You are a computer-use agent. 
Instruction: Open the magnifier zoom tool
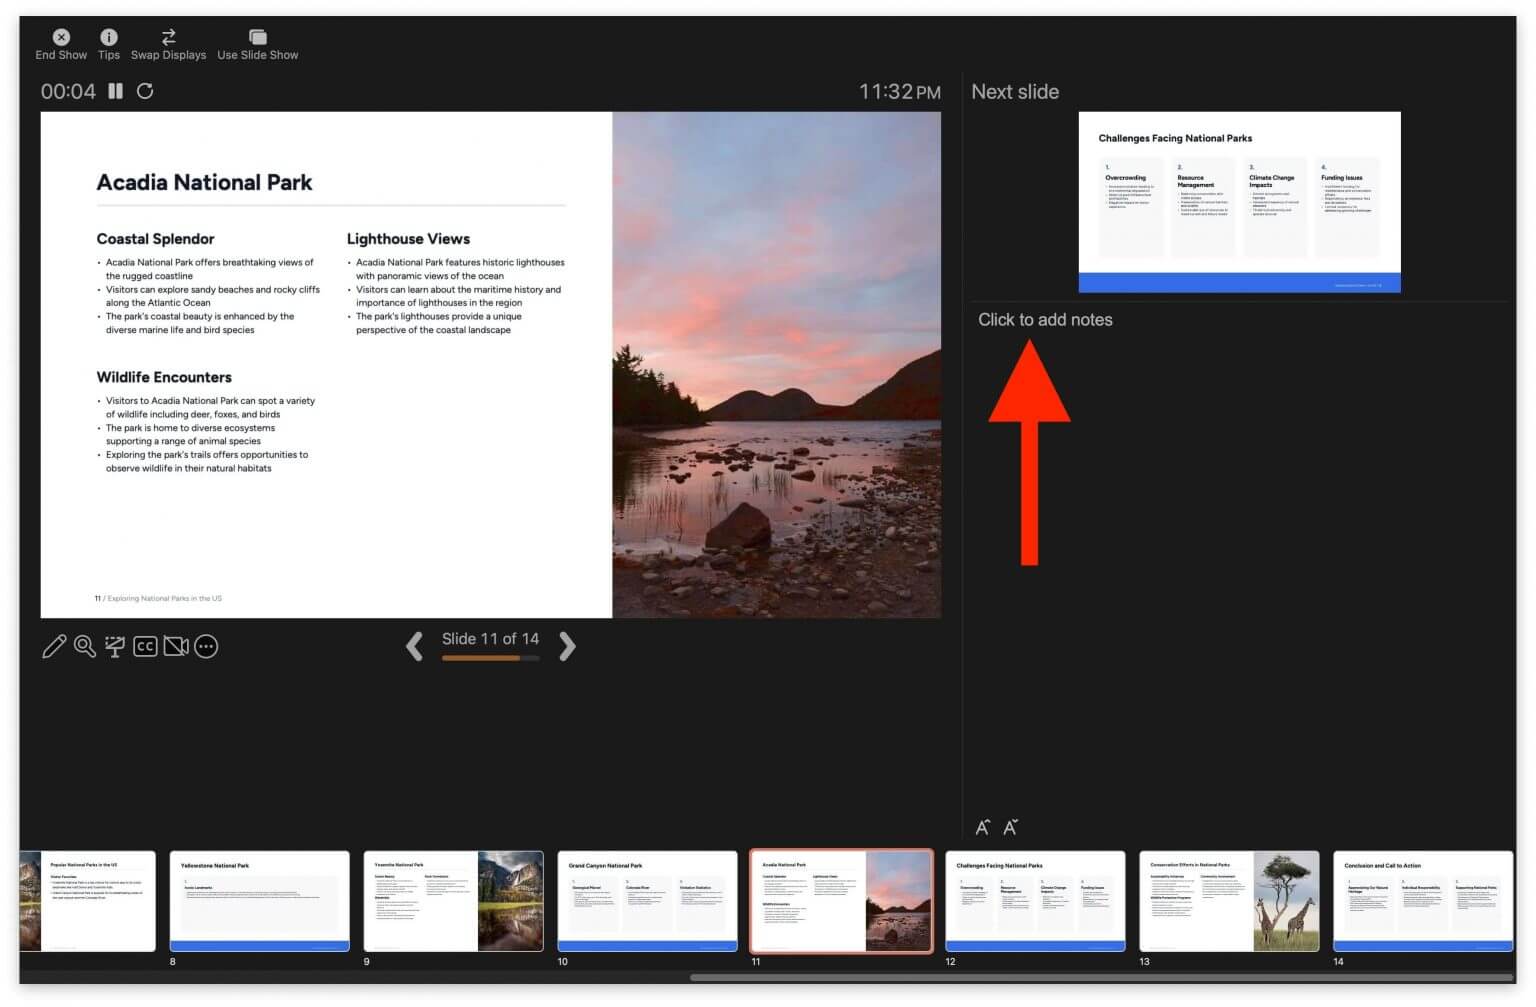pos(84,646)
